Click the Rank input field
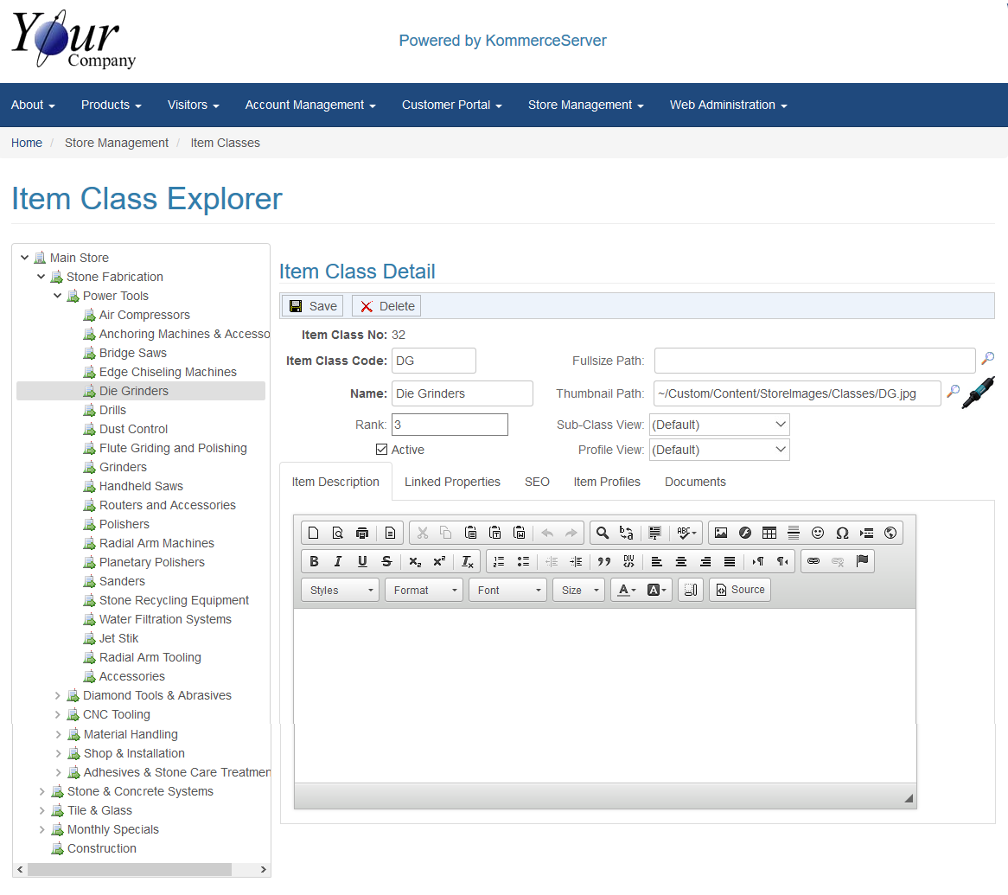This screenshot has width=1008, height=895. pyautogui.click(x=449, y=425)
